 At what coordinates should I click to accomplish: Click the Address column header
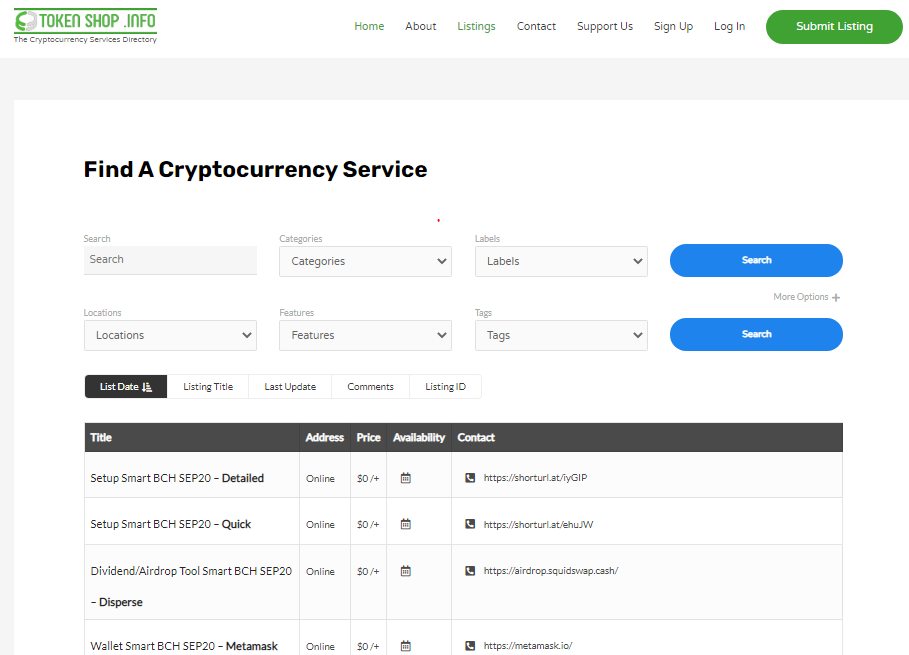click(325, 438)
